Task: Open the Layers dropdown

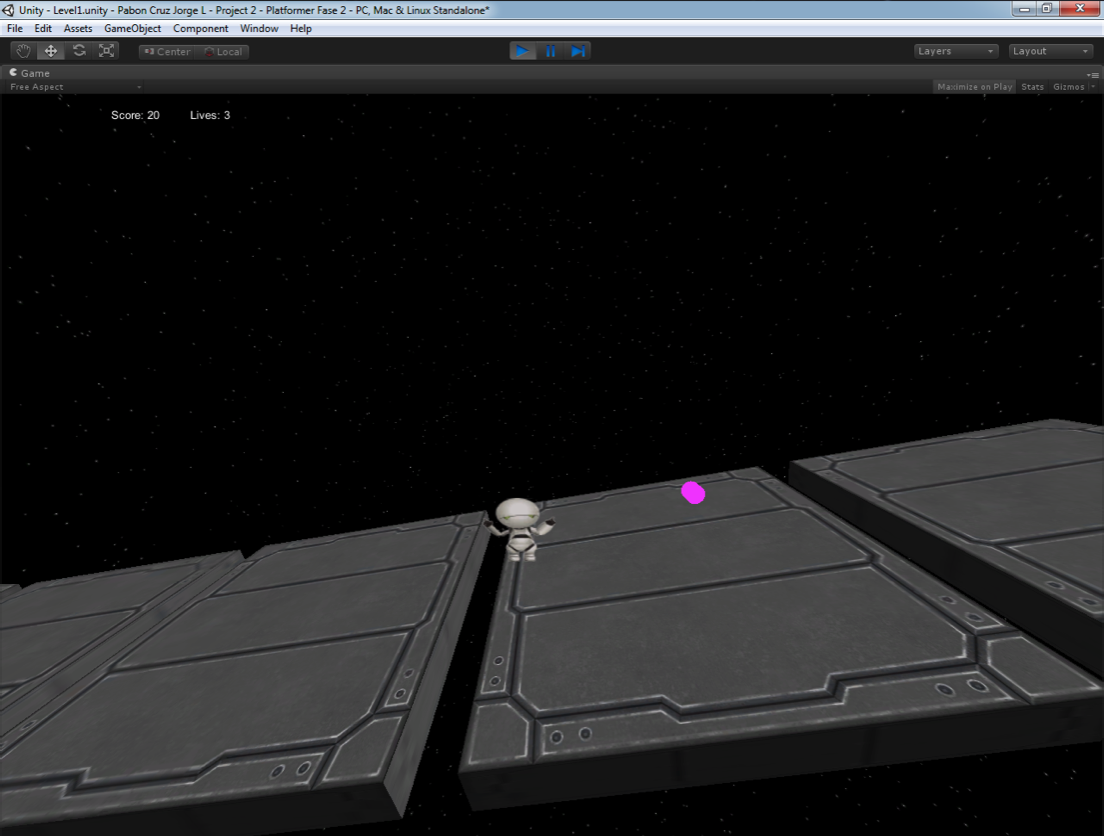Action: [956, 51]
